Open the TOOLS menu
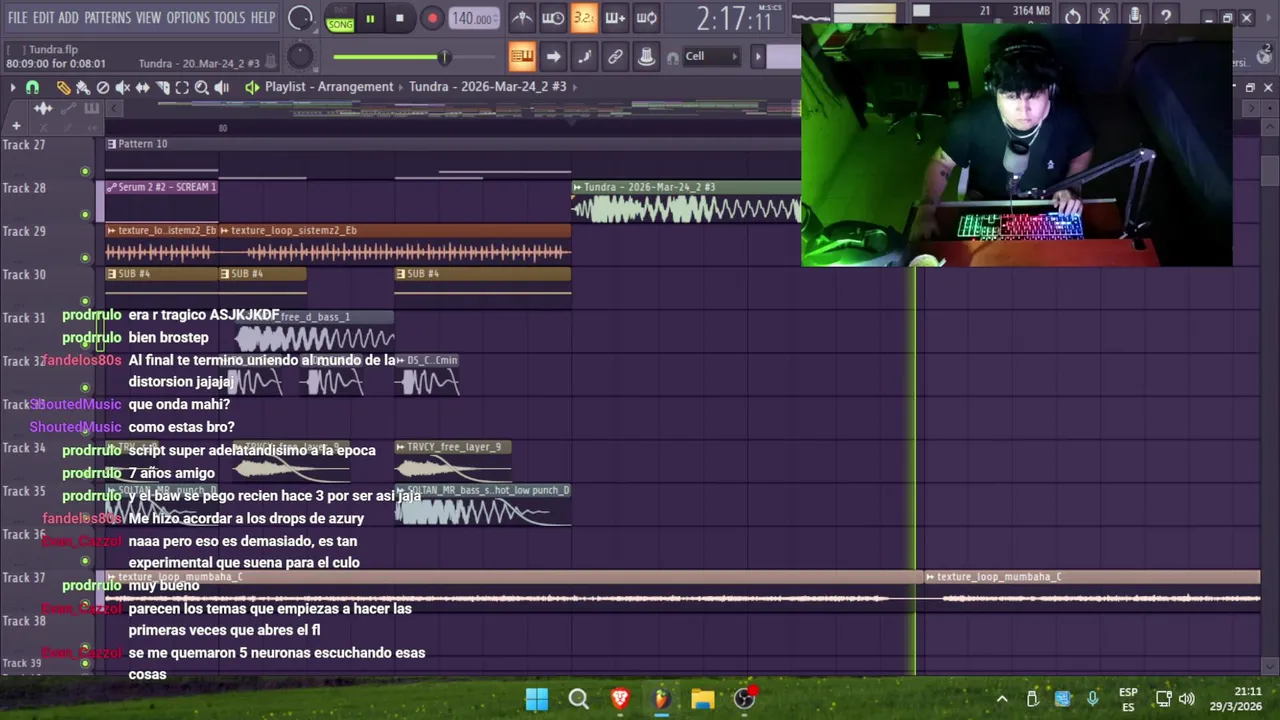This screenshot has width=1280, height=720. (x=229, y=18)
